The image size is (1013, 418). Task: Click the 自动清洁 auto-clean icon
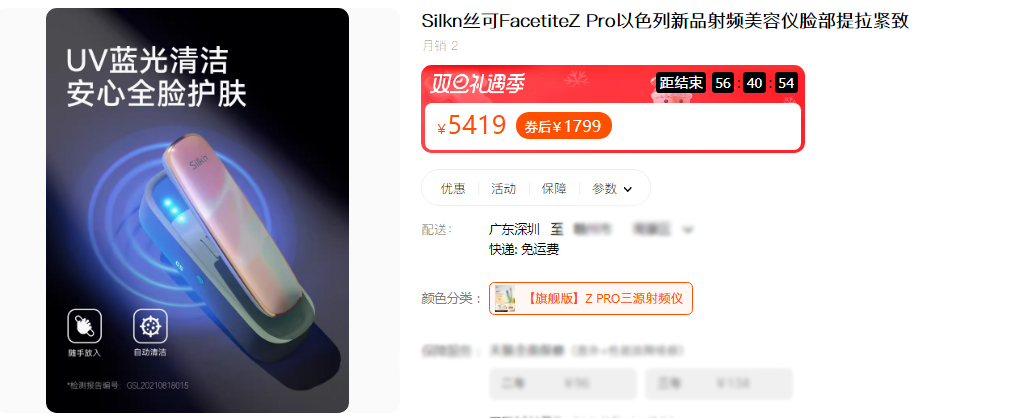click(x=150, y=326)
